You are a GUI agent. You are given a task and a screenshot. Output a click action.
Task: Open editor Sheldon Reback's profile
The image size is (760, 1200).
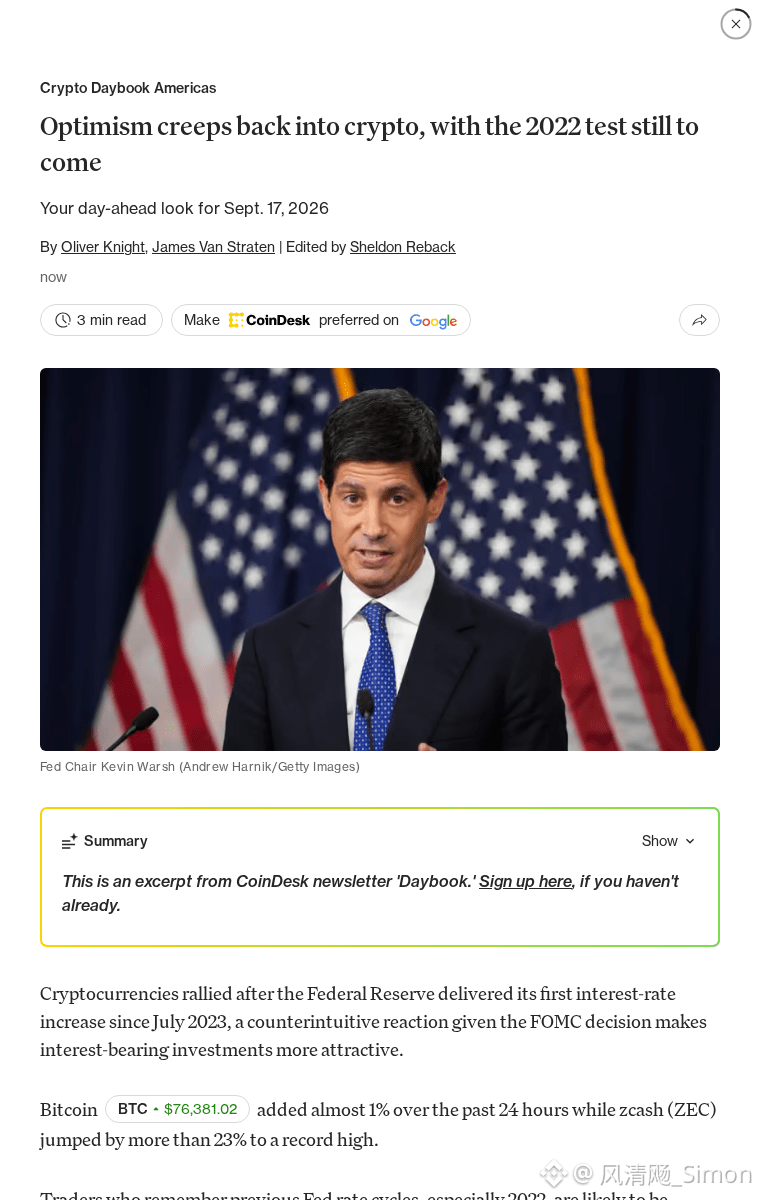pos(403,247)
